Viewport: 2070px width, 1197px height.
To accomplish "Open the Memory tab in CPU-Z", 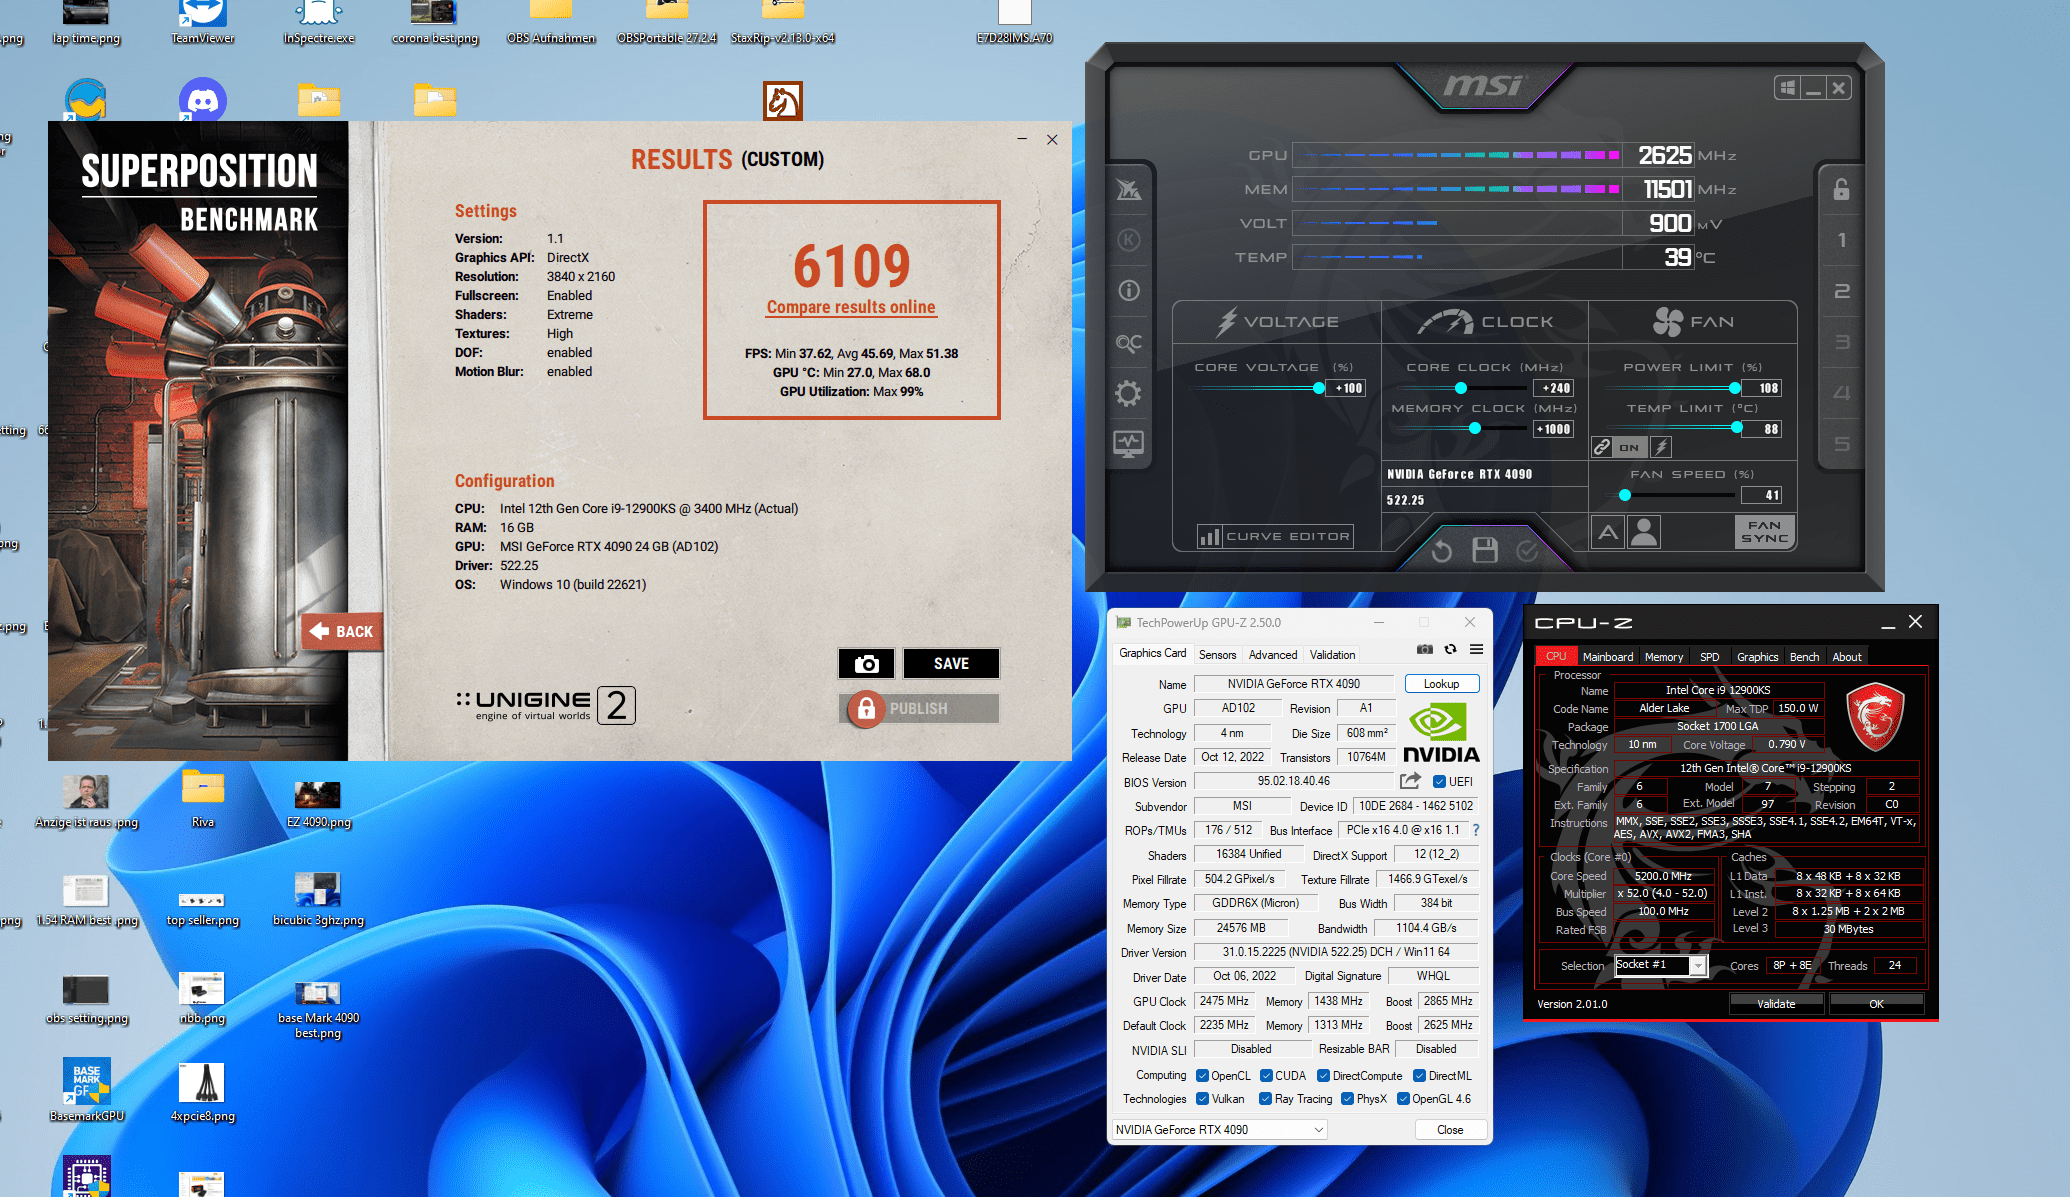I will [1664, 657].
